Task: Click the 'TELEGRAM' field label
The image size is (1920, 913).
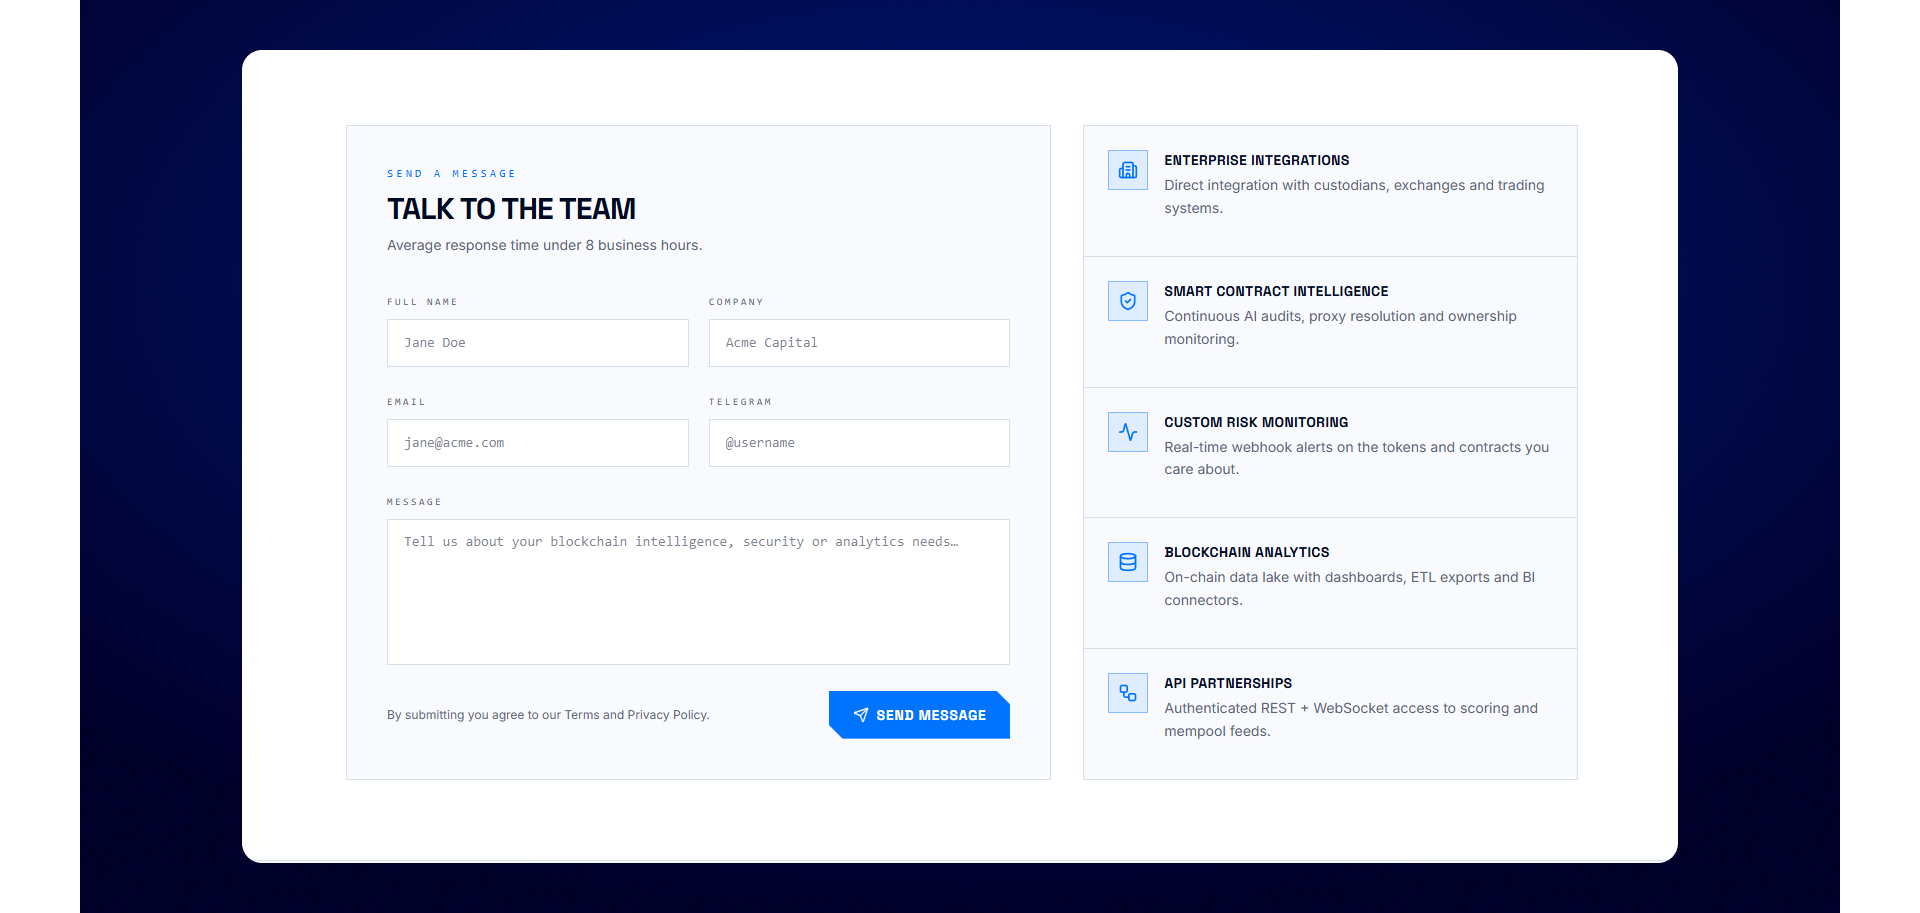Action: coord(740,402)
